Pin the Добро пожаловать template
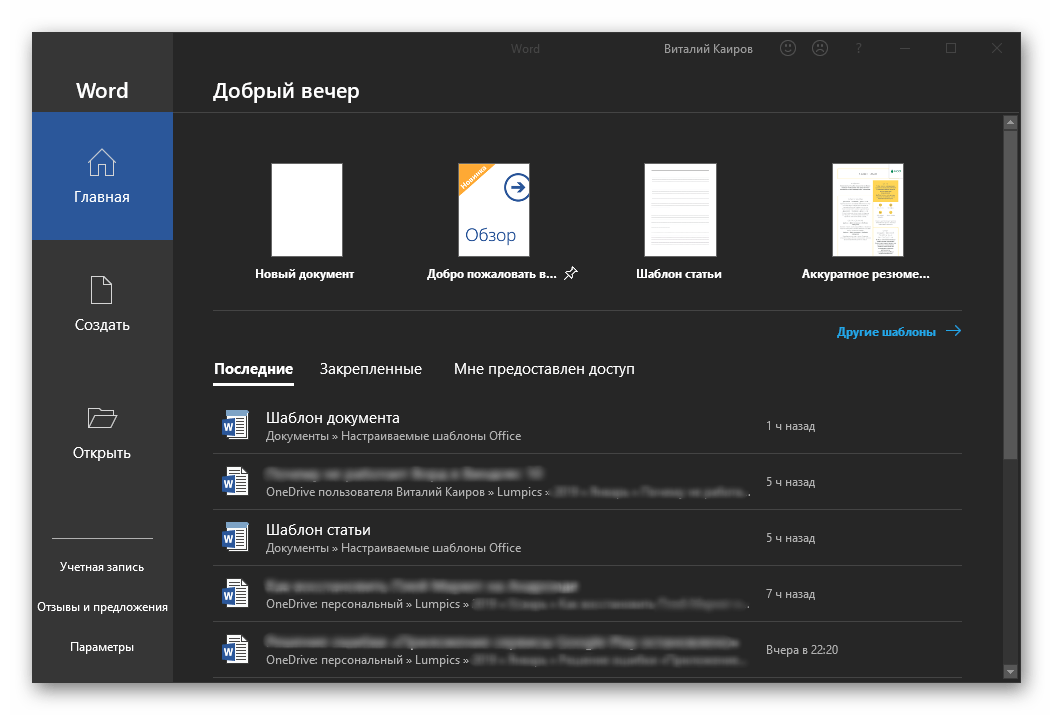1053x715 pixels. tap(570, 271)
